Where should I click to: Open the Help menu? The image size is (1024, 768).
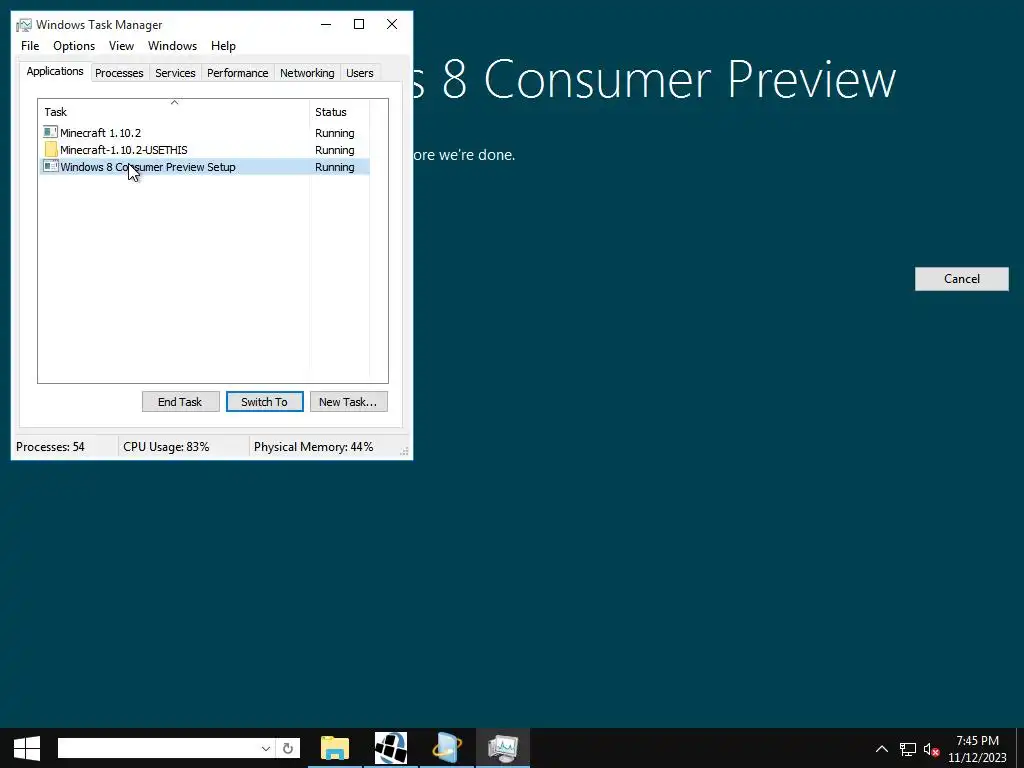[x=223, y=46]
